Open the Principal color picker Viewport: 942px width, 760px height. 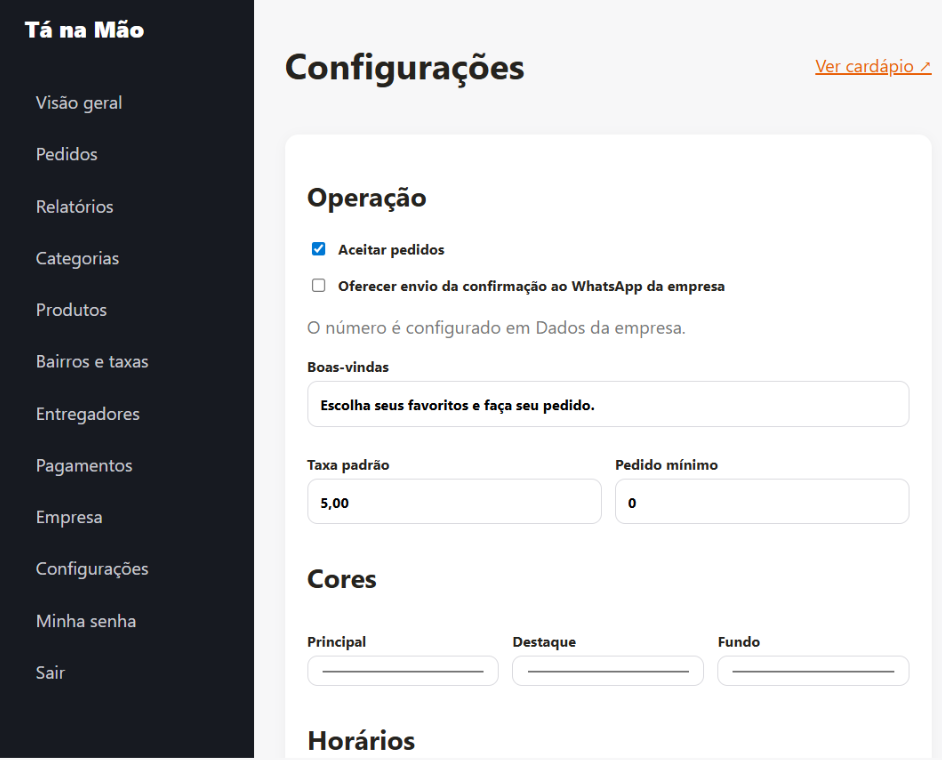403,671
